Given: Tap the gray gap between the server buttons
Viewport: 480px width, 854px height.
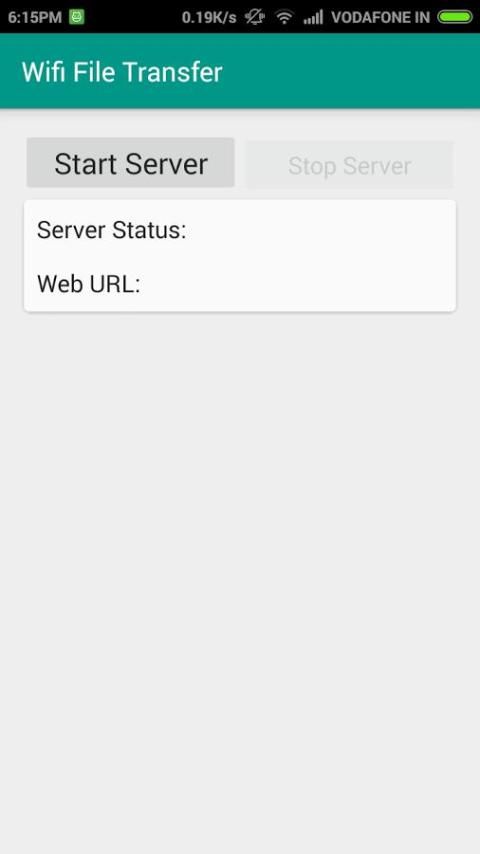Looking at the screenshot, I should 241,164.
